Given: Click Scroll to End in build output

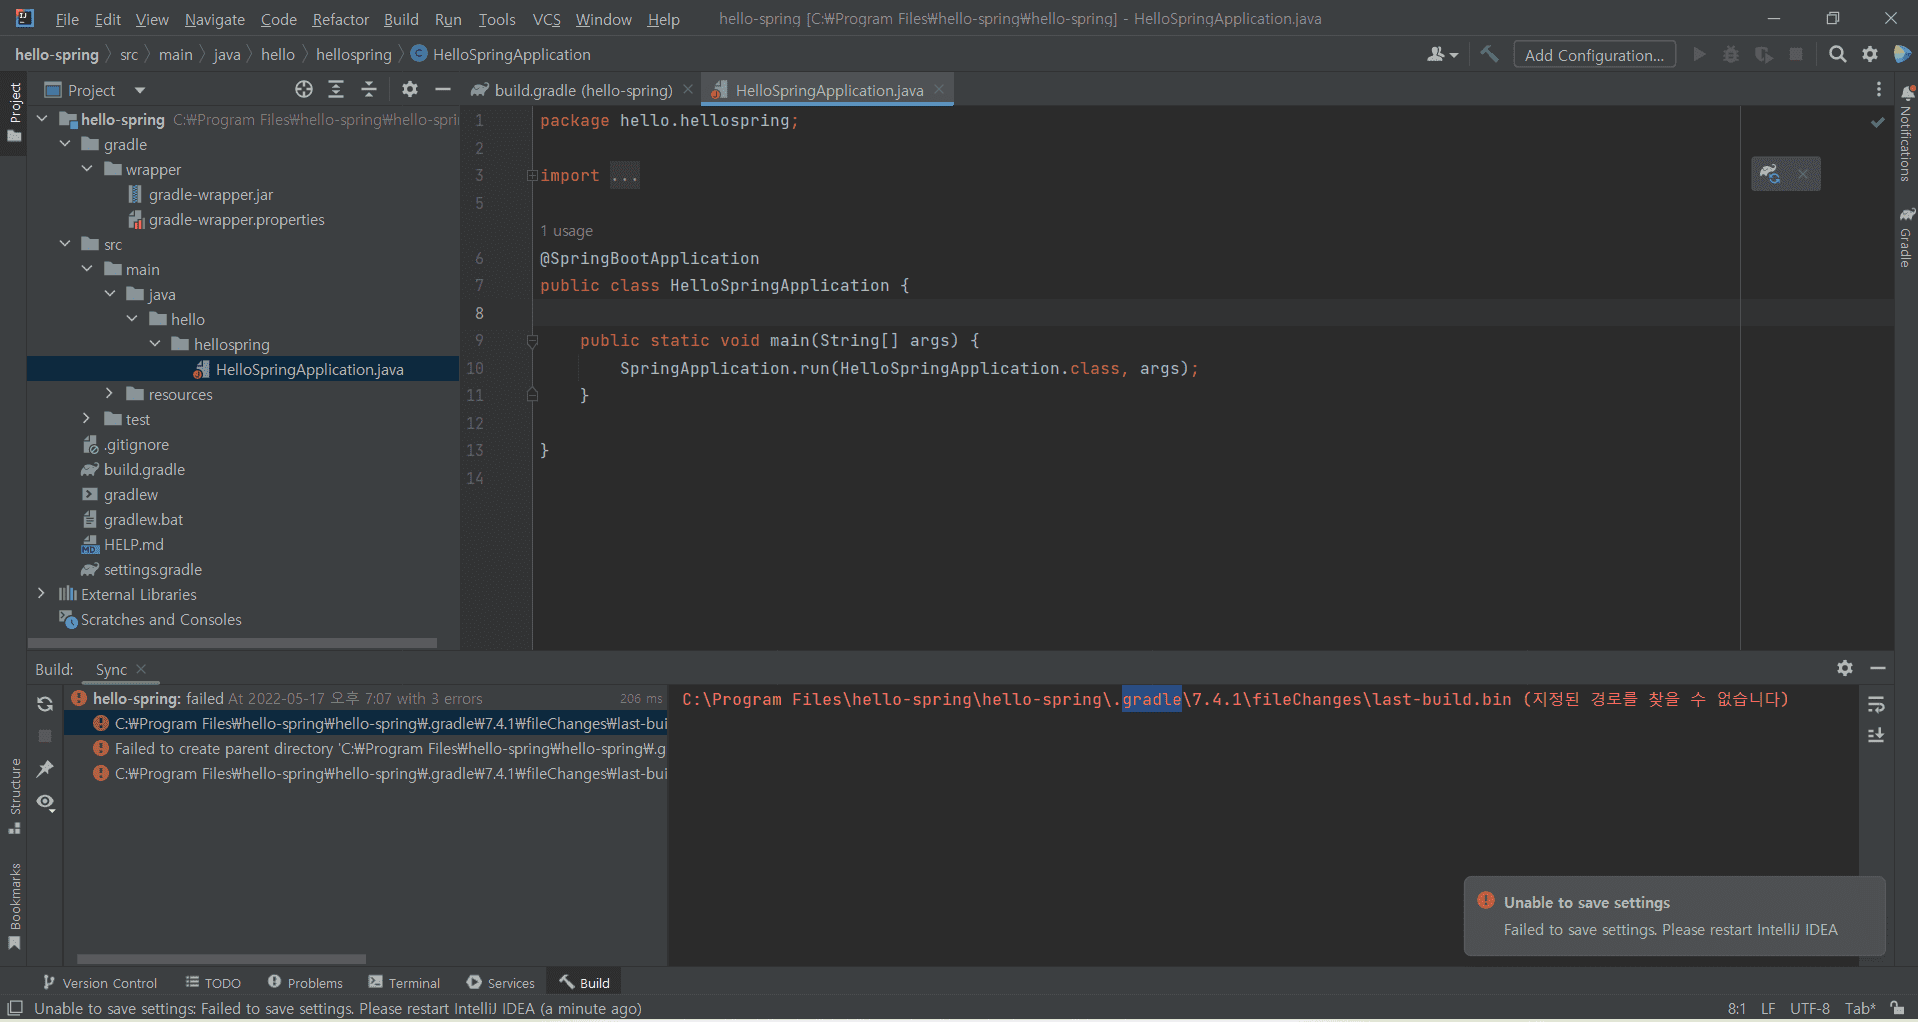Looking at the screenshot, I should 1876,735.
